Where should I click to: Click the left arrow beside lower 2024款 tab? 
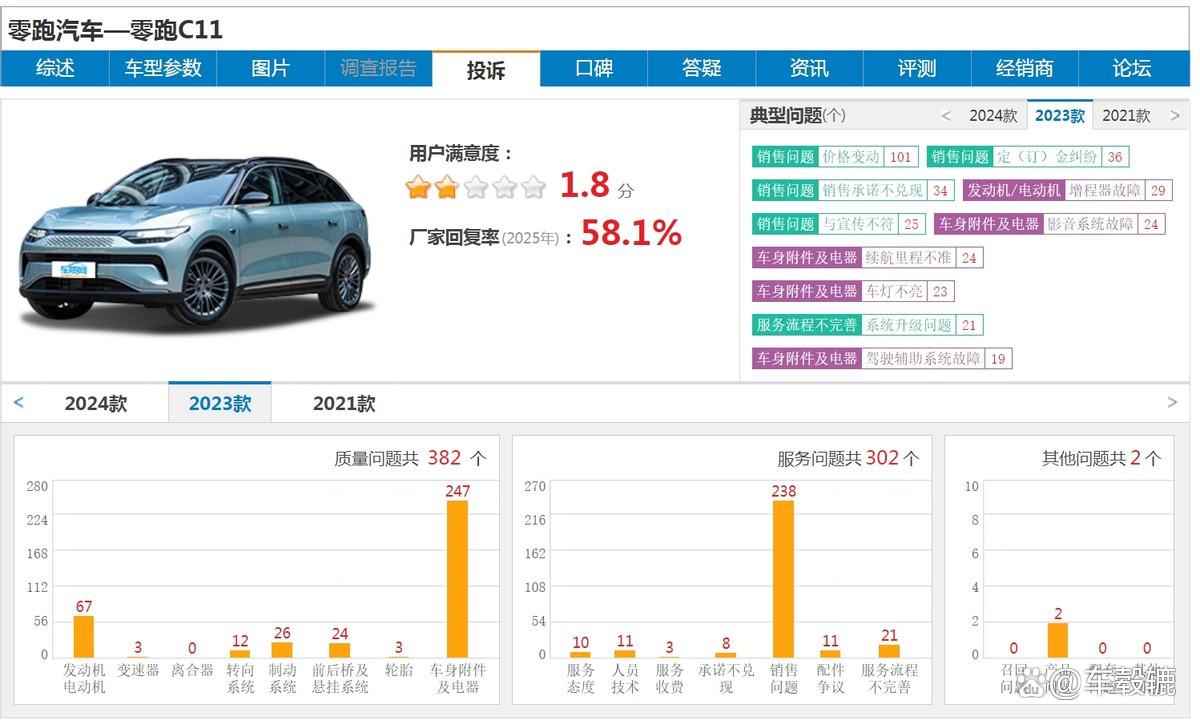pos(18,403)
